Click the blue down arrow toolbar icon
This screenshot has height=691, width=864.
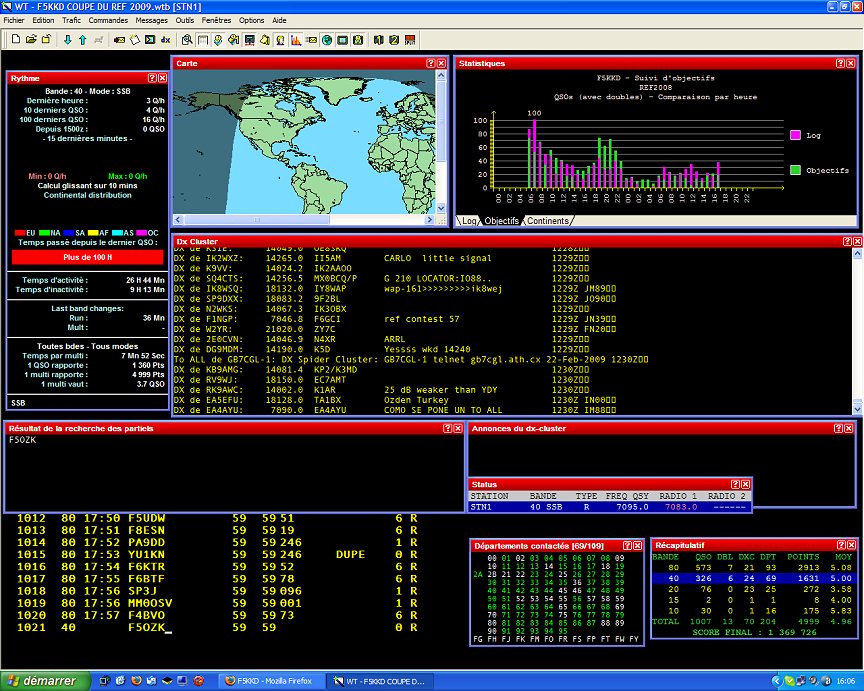click(x=67, y=40)
